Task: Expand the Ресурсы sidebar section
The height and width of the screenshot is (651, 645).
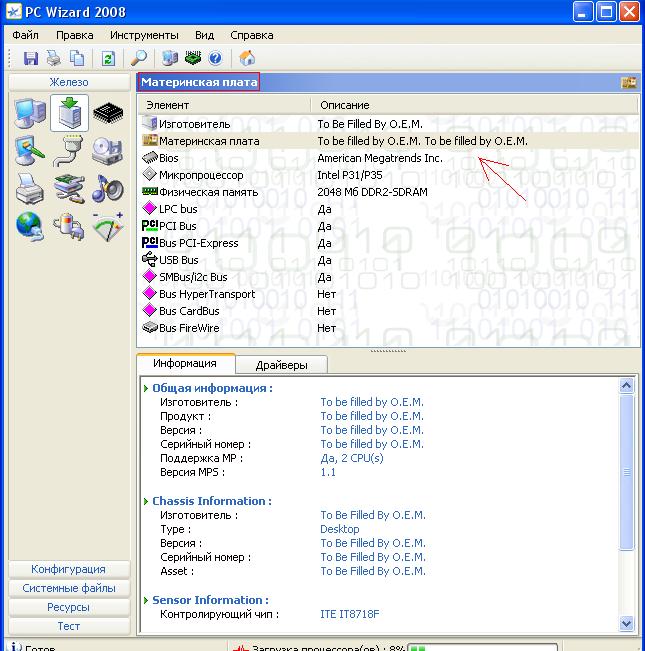Action: [x=68, y=607]
